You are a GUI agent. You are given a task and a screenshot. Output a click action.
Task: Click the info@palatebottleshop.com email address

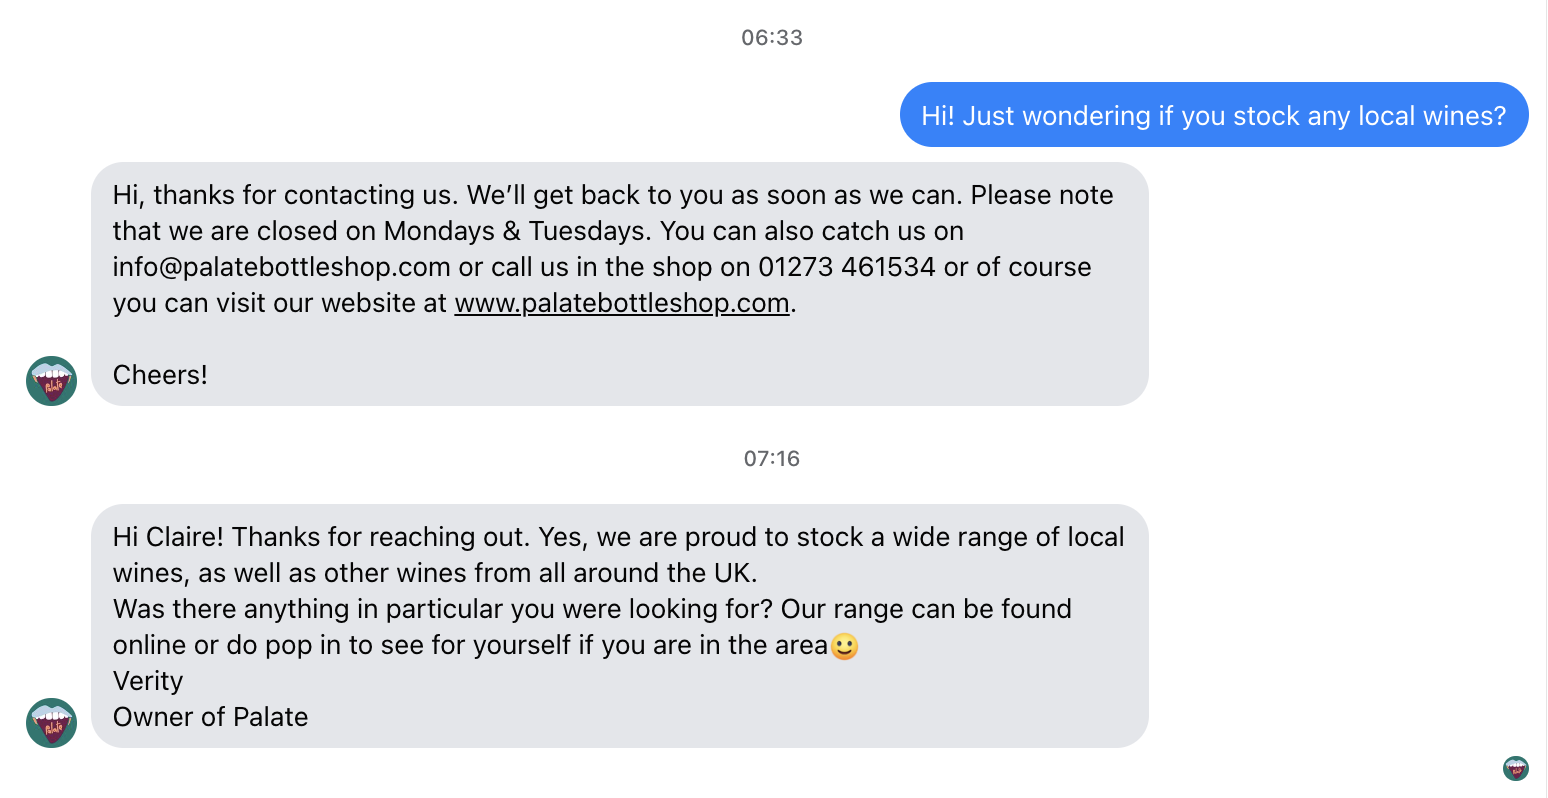281,267
